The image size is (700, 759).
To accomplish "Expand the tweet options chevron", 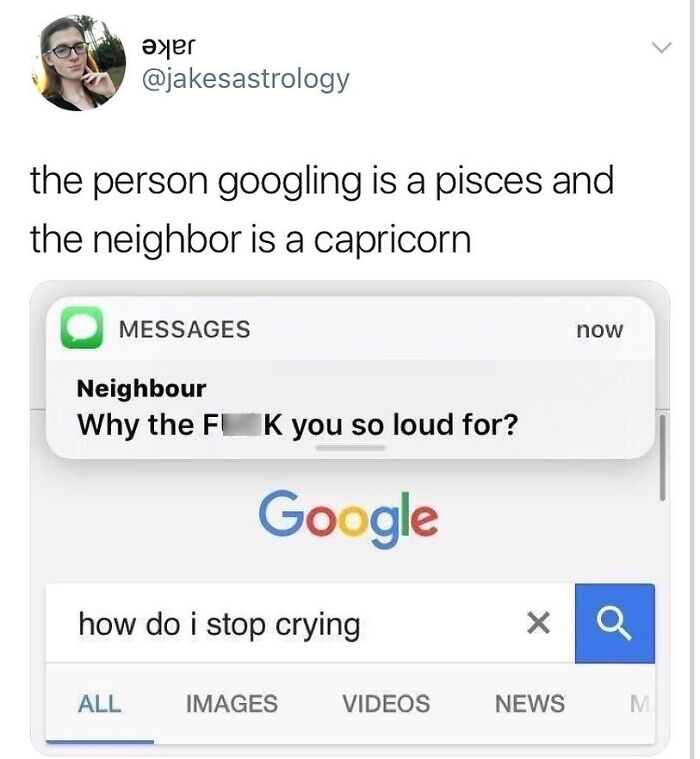I will (x=661, y=47).
